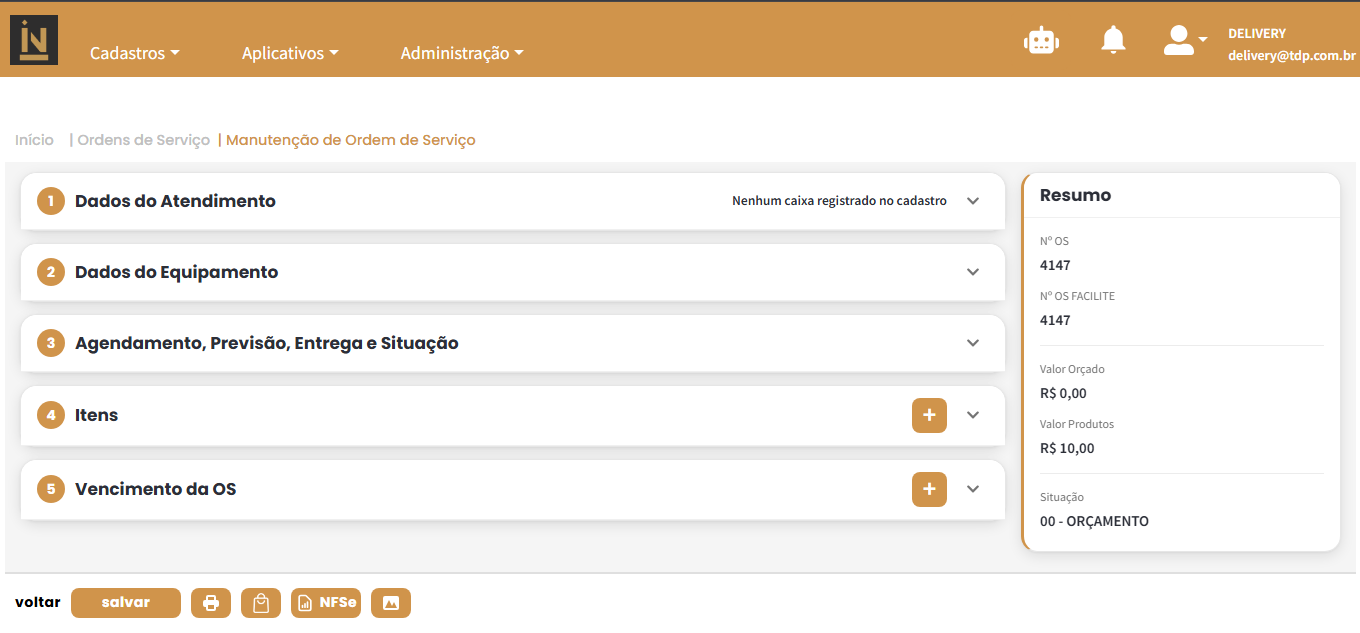Click the 4147 value under Nº OS FACILITE

(x=1055, y=320)
